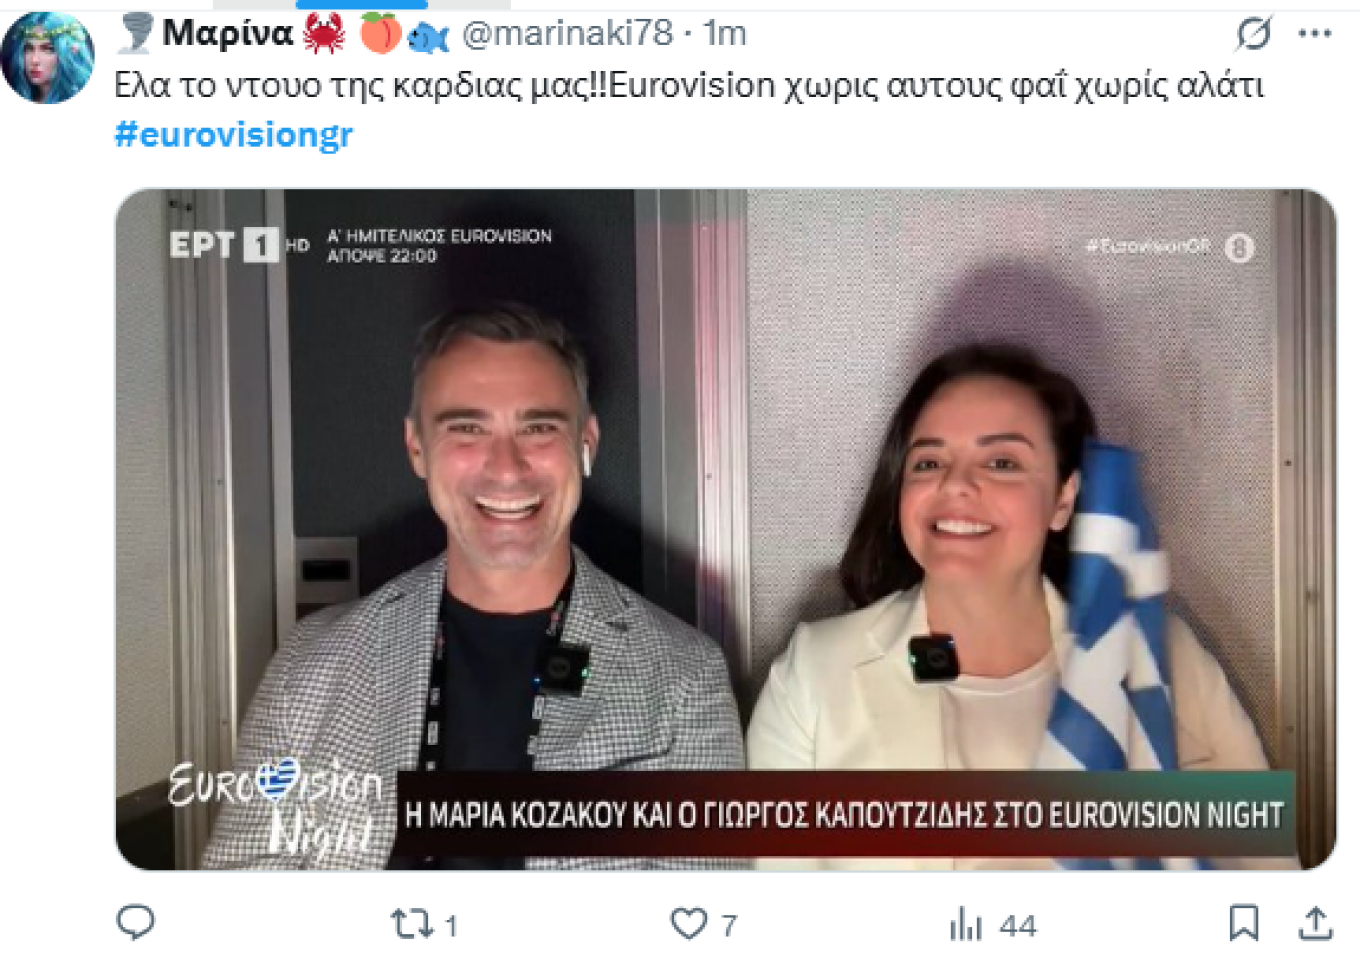The height and width of the screenshot is (972, 1360).
Task: Click the Μαρίνα display name
Action: point(227,33)
